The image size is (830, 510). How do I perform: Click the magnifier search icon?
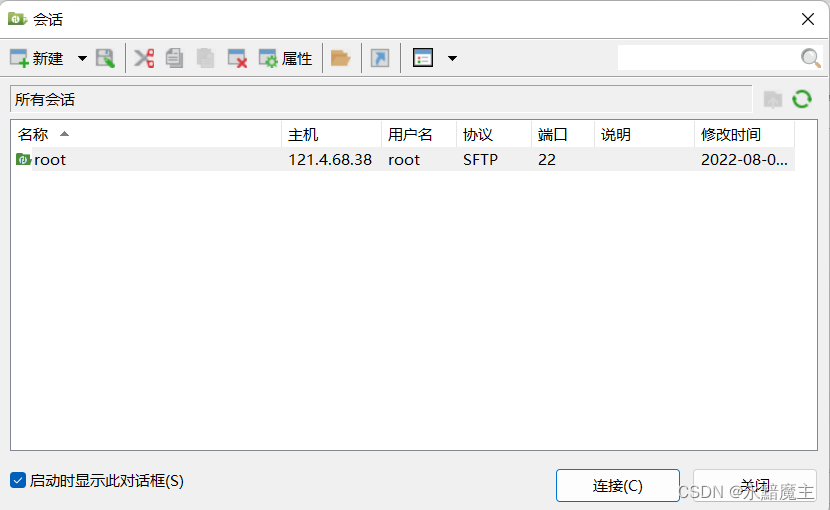coord(810,57)
